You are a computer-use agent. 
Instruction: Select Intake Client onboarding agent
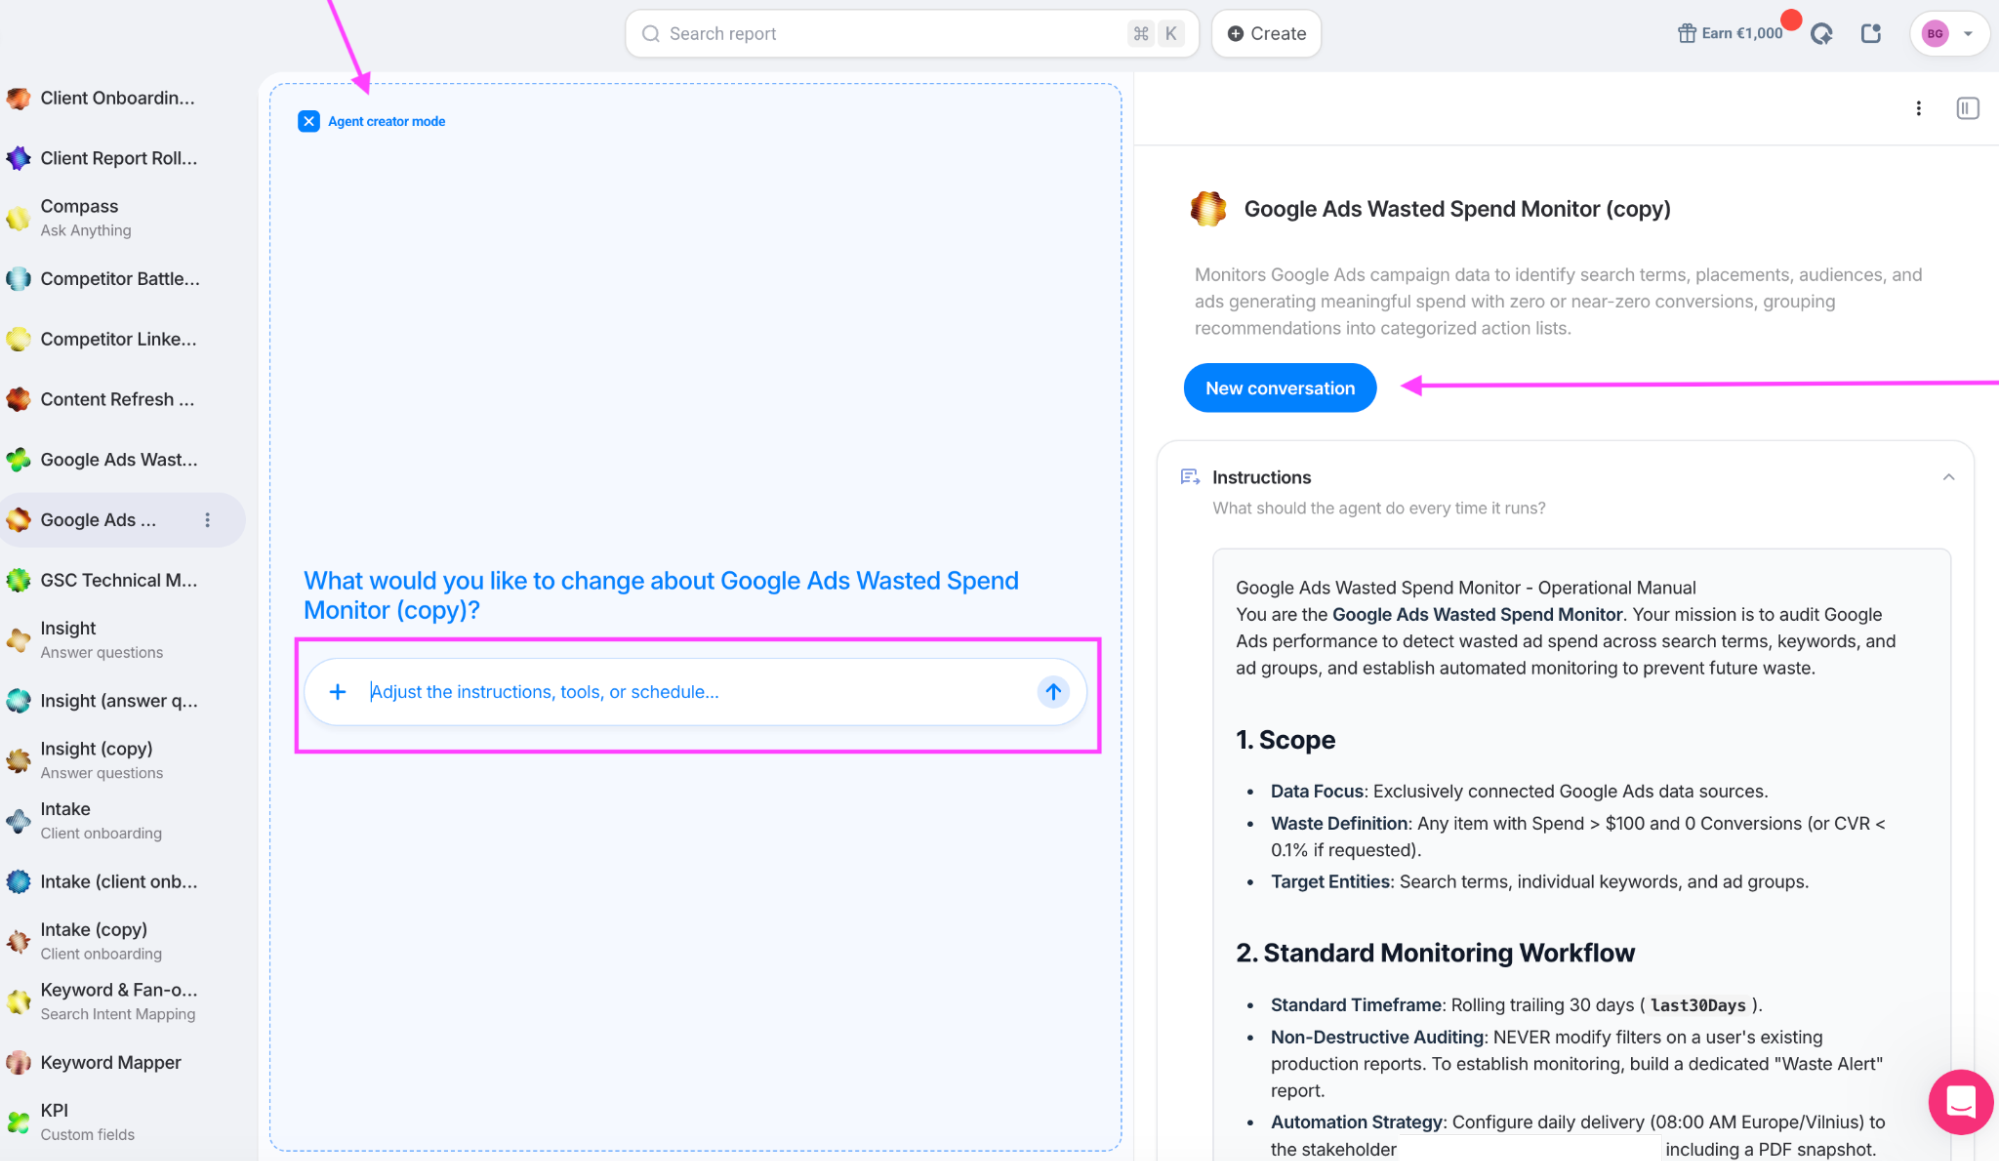[x=118, y=820]
